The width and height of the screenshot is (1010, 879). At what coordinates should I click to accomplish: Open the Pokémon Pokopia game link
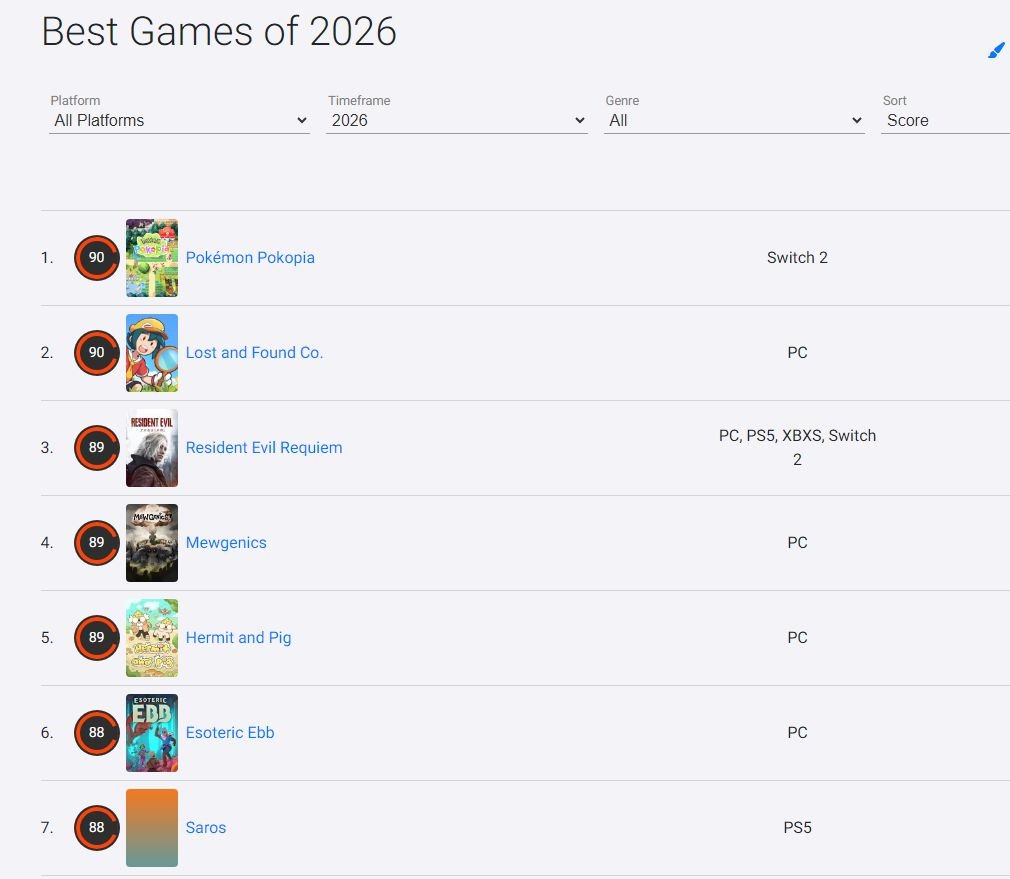point(250,258)
